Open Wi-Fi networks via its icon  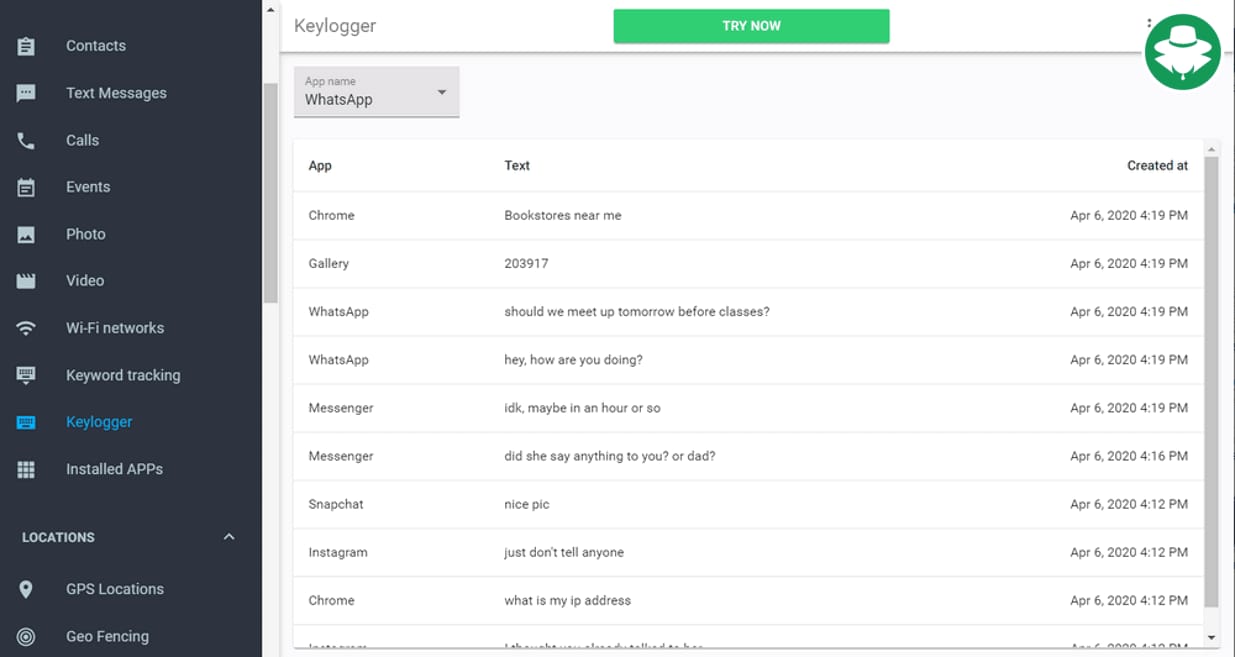(24, 327)
